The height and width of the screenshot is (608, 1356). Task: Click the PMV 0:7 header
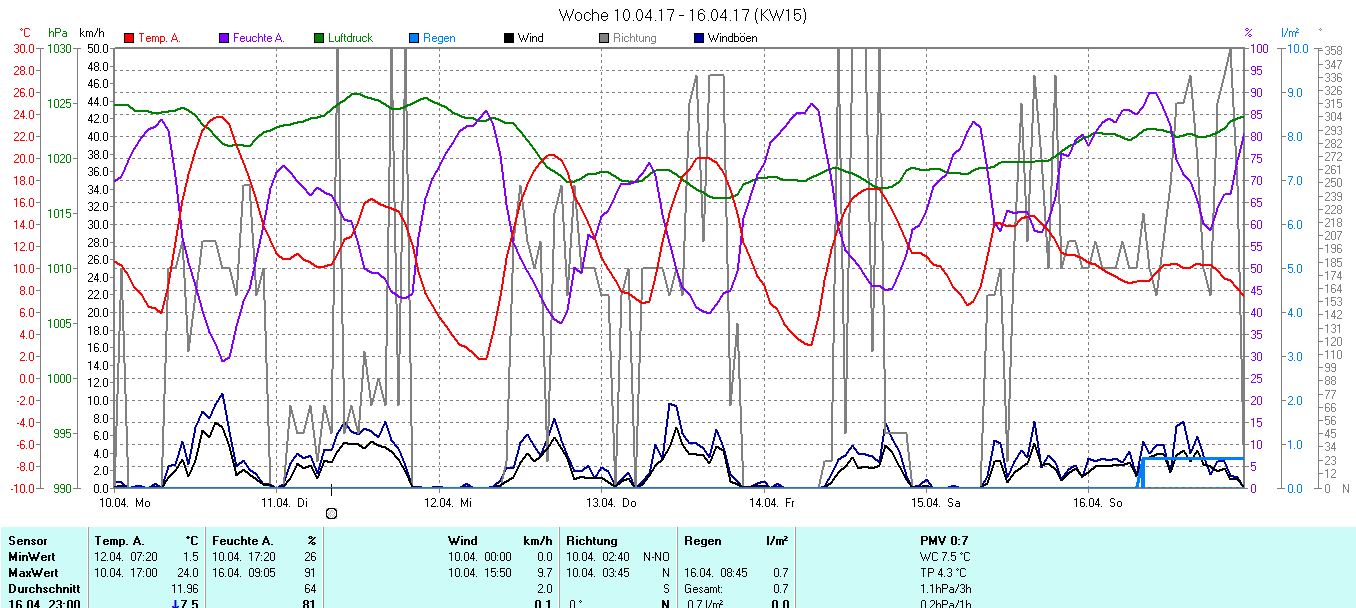click(943, 541)
